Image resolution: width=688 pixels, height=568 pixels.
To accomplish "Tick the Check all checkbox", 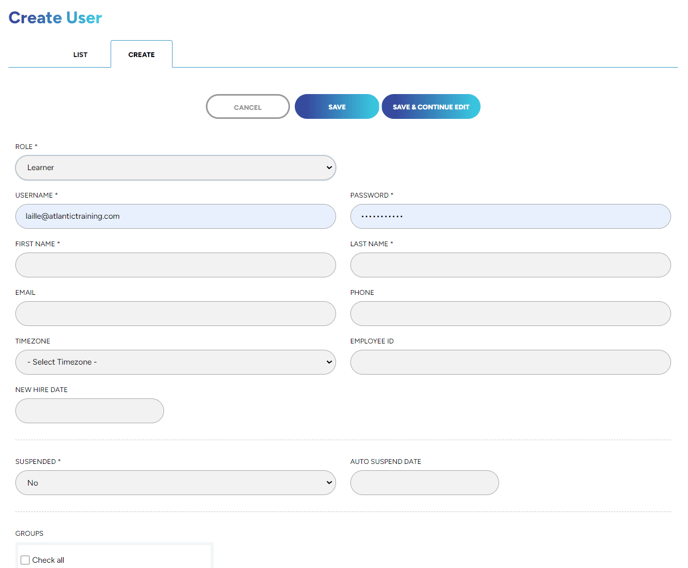I will 25,560.
